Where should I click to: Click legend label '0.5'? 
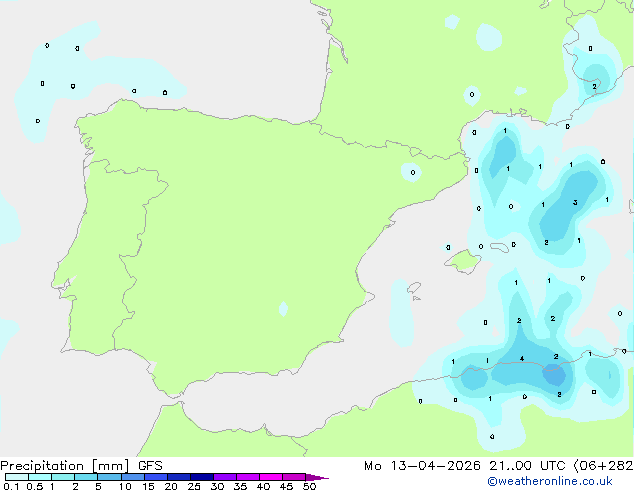pos(35,486)
